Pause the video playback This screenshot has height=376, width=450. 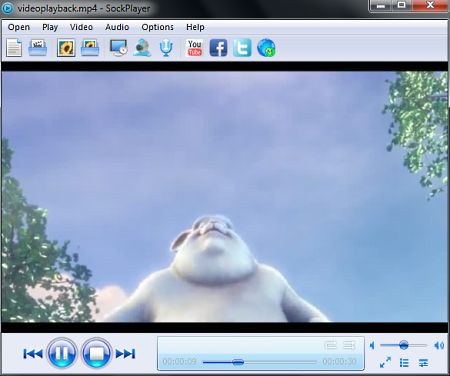62,353
